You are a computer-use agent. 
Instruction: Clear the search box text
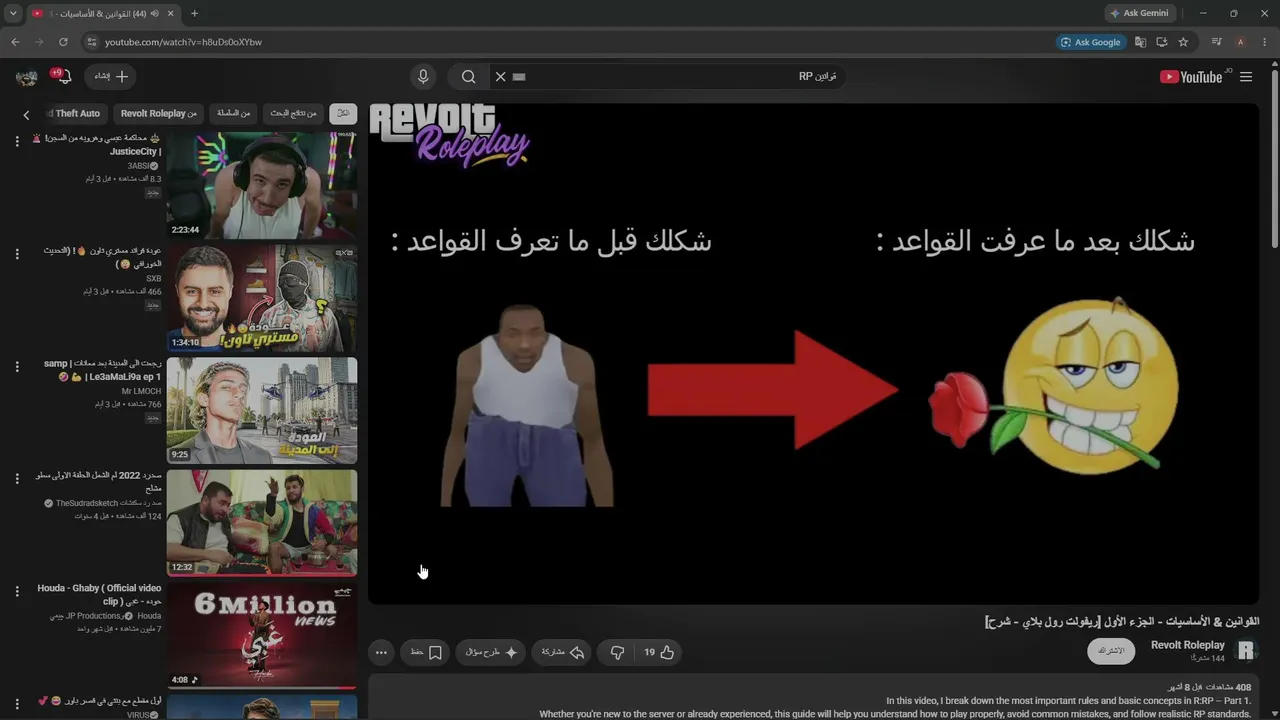point(501,77)
